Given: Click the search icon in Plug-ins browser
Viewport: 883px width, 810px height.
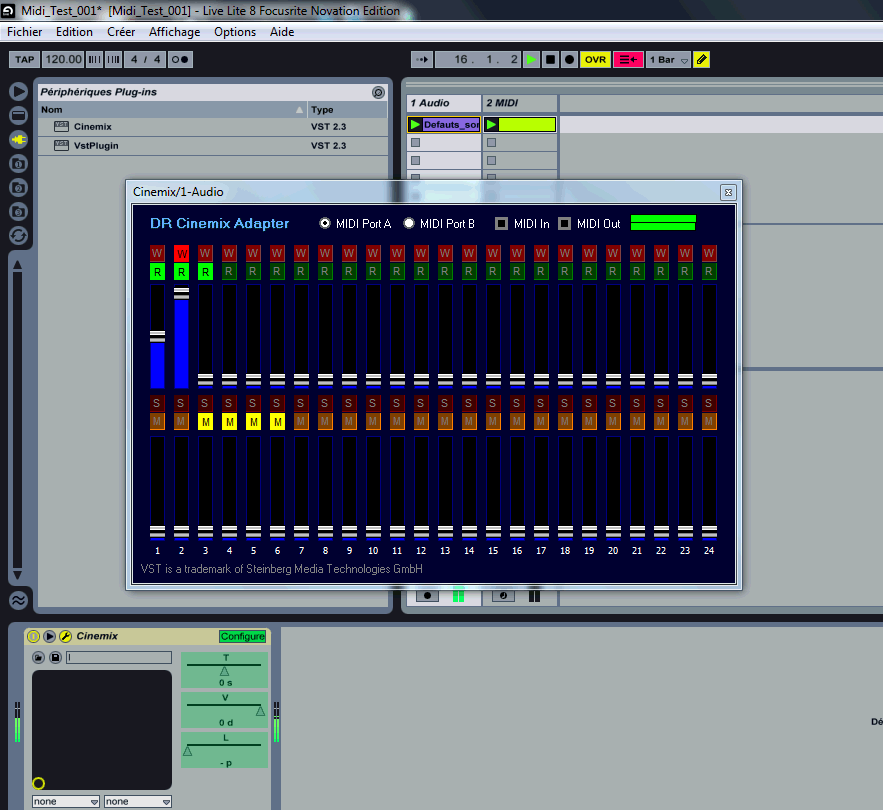Looking at the screenshot, I should (378, 92).
